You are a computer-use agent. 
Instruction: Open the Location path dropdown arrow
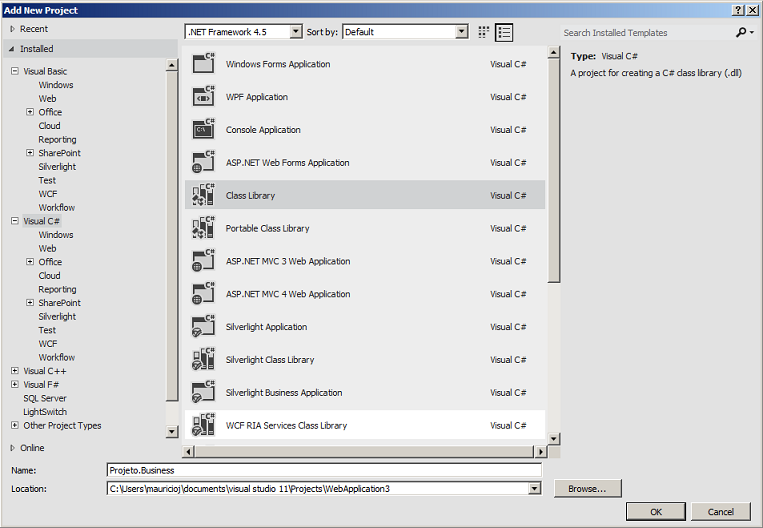(x=534, y=488)
